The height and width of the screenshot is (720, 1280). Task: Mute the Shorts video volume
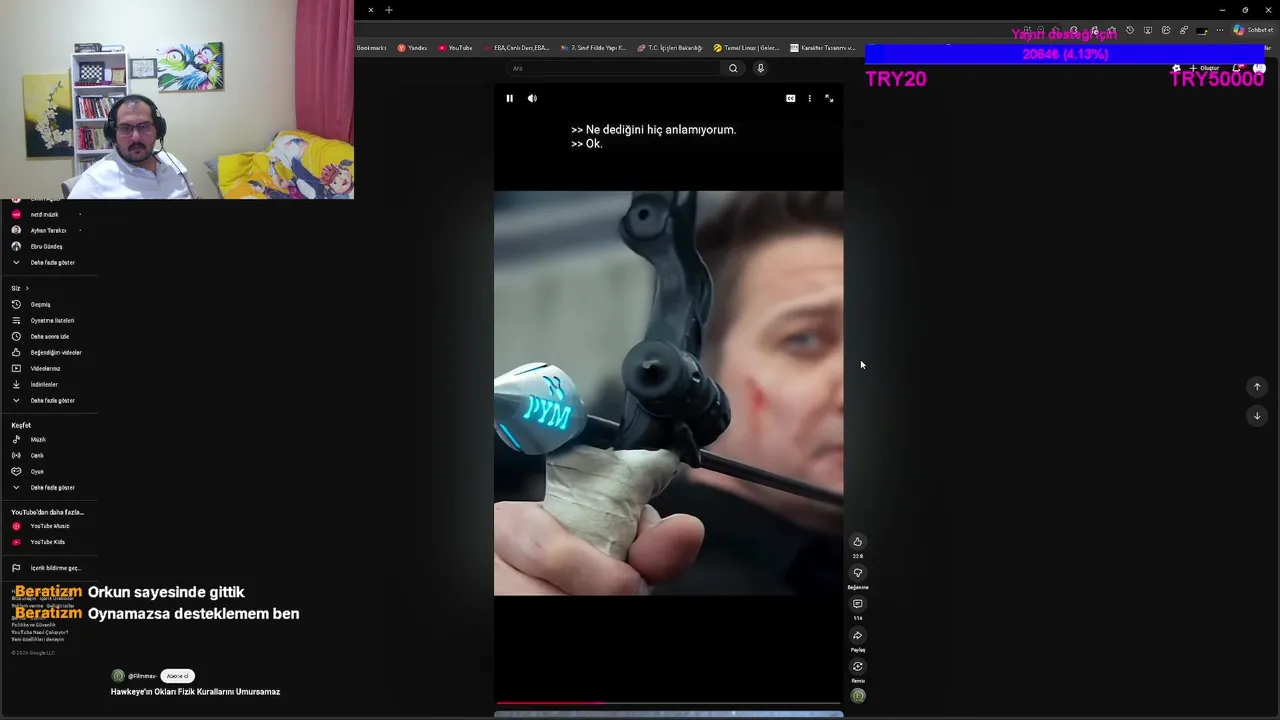pyautogui.click(x=532, y=98)
